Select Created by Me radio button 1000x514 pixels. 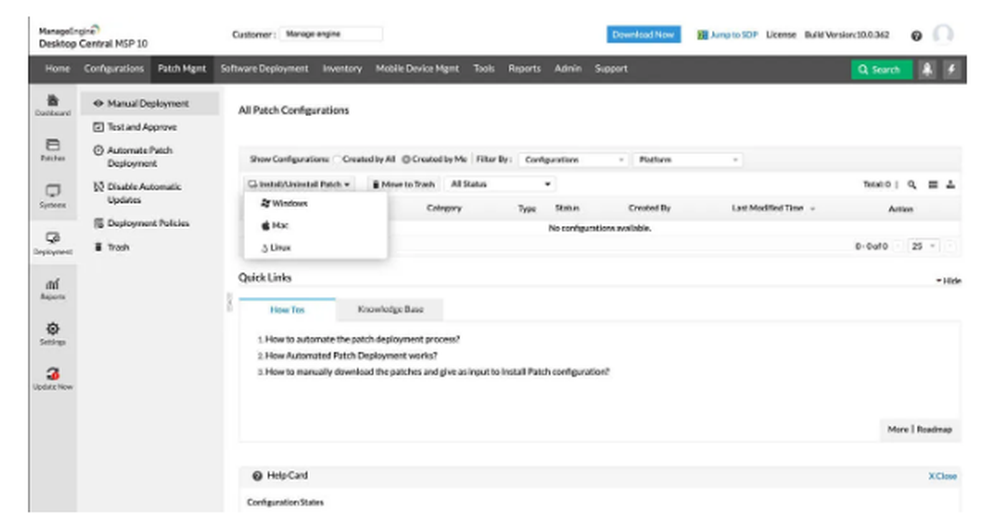point(406,159)
